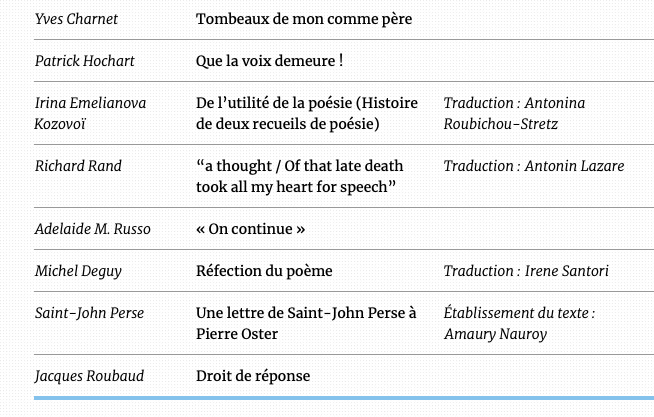Open "Réfection du poème" article

(x=264, y=271)
